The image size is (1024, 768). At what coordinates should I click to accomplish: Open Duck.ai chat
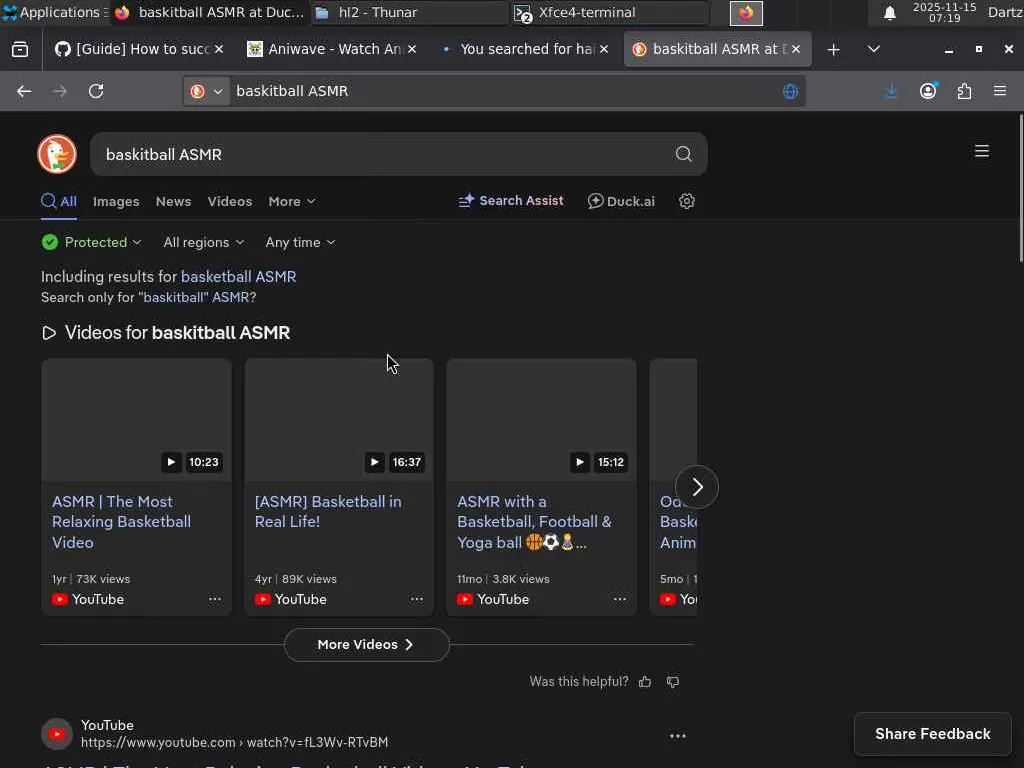[x=621, y=201]
